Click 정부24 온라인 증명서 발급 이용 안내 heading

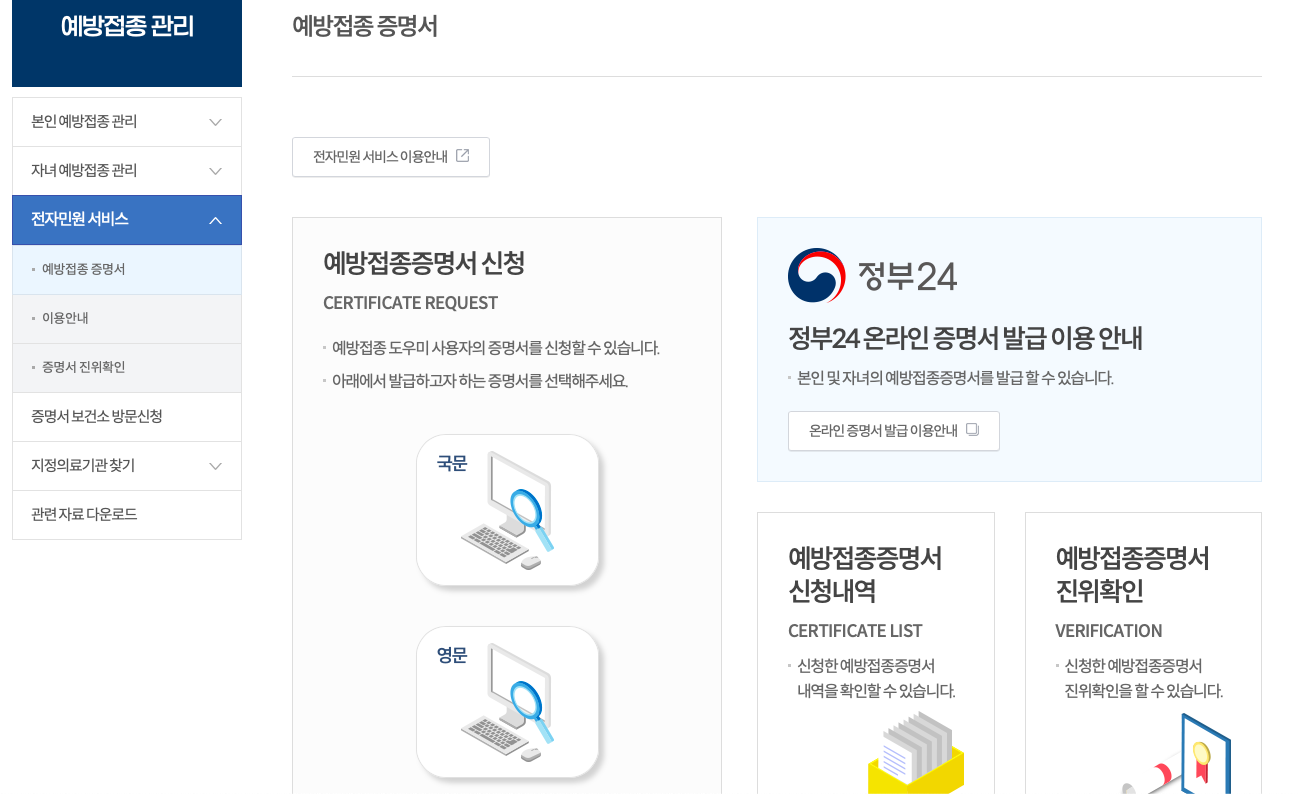click(965, 338)
